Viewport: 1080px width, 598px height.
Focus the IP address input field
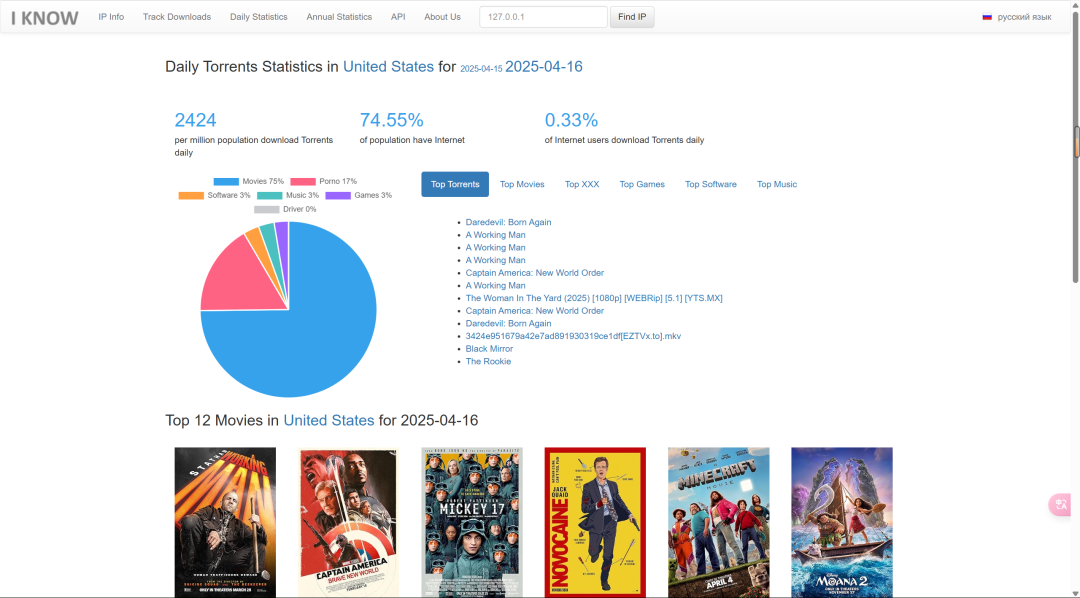coord(543,17)
